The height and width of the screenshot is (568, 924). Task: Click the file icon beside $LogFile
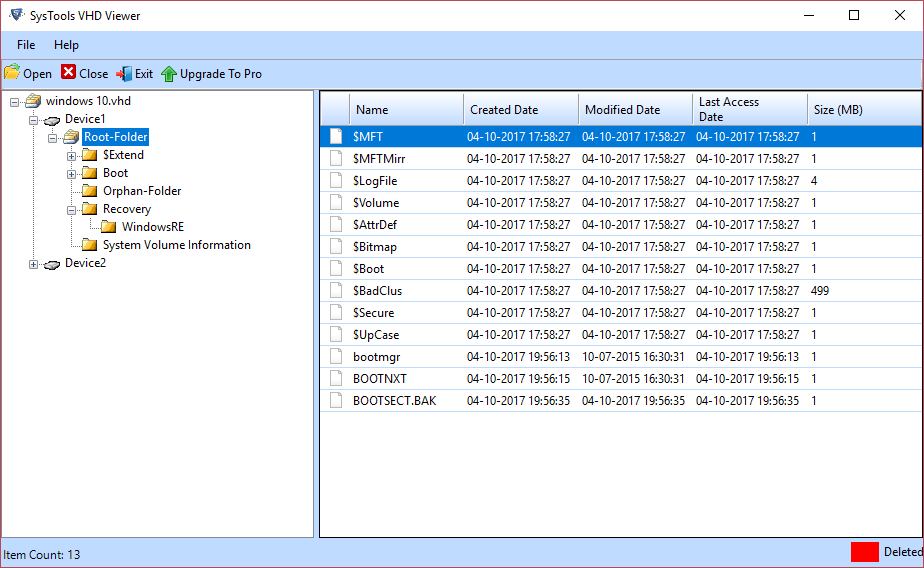pos(336,180)
